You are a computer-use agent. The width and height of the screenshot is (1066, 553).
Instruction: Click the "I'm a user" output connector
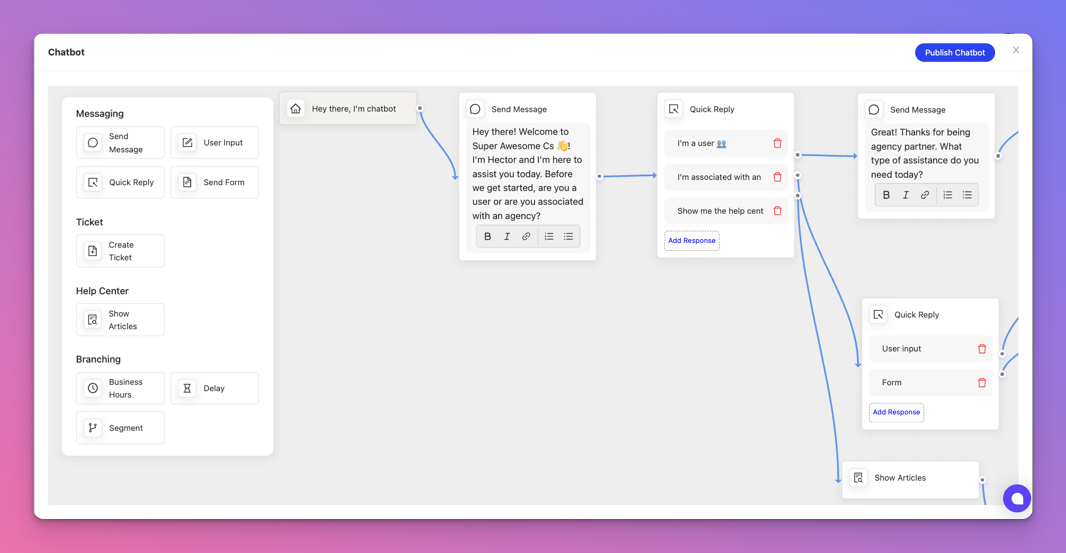[797, 155]
